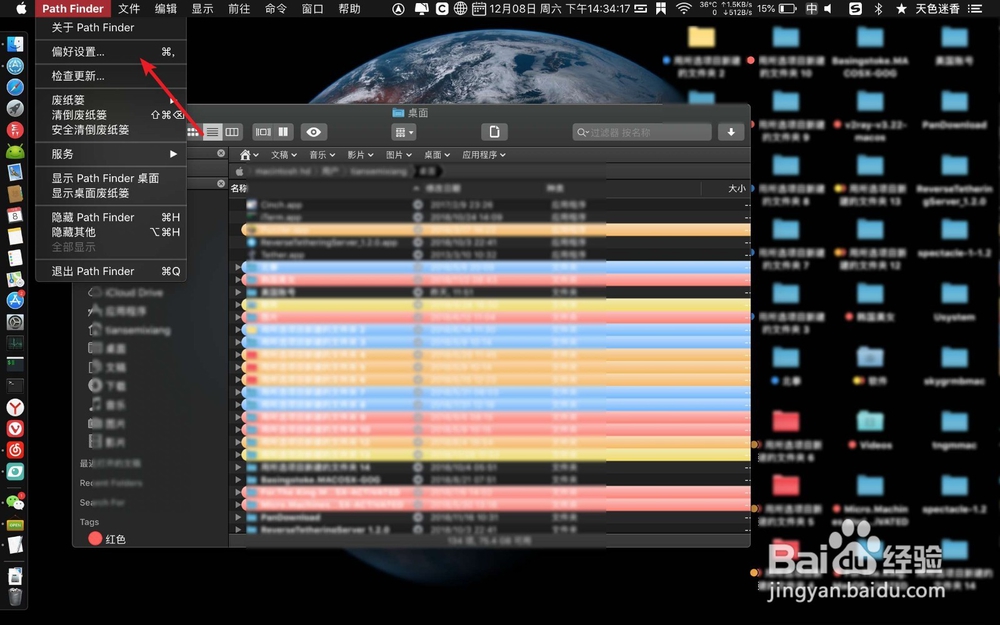This screenshot has width=1000, height=625.
Task: Click the filter by name field
Action: (x=642, y=132)
